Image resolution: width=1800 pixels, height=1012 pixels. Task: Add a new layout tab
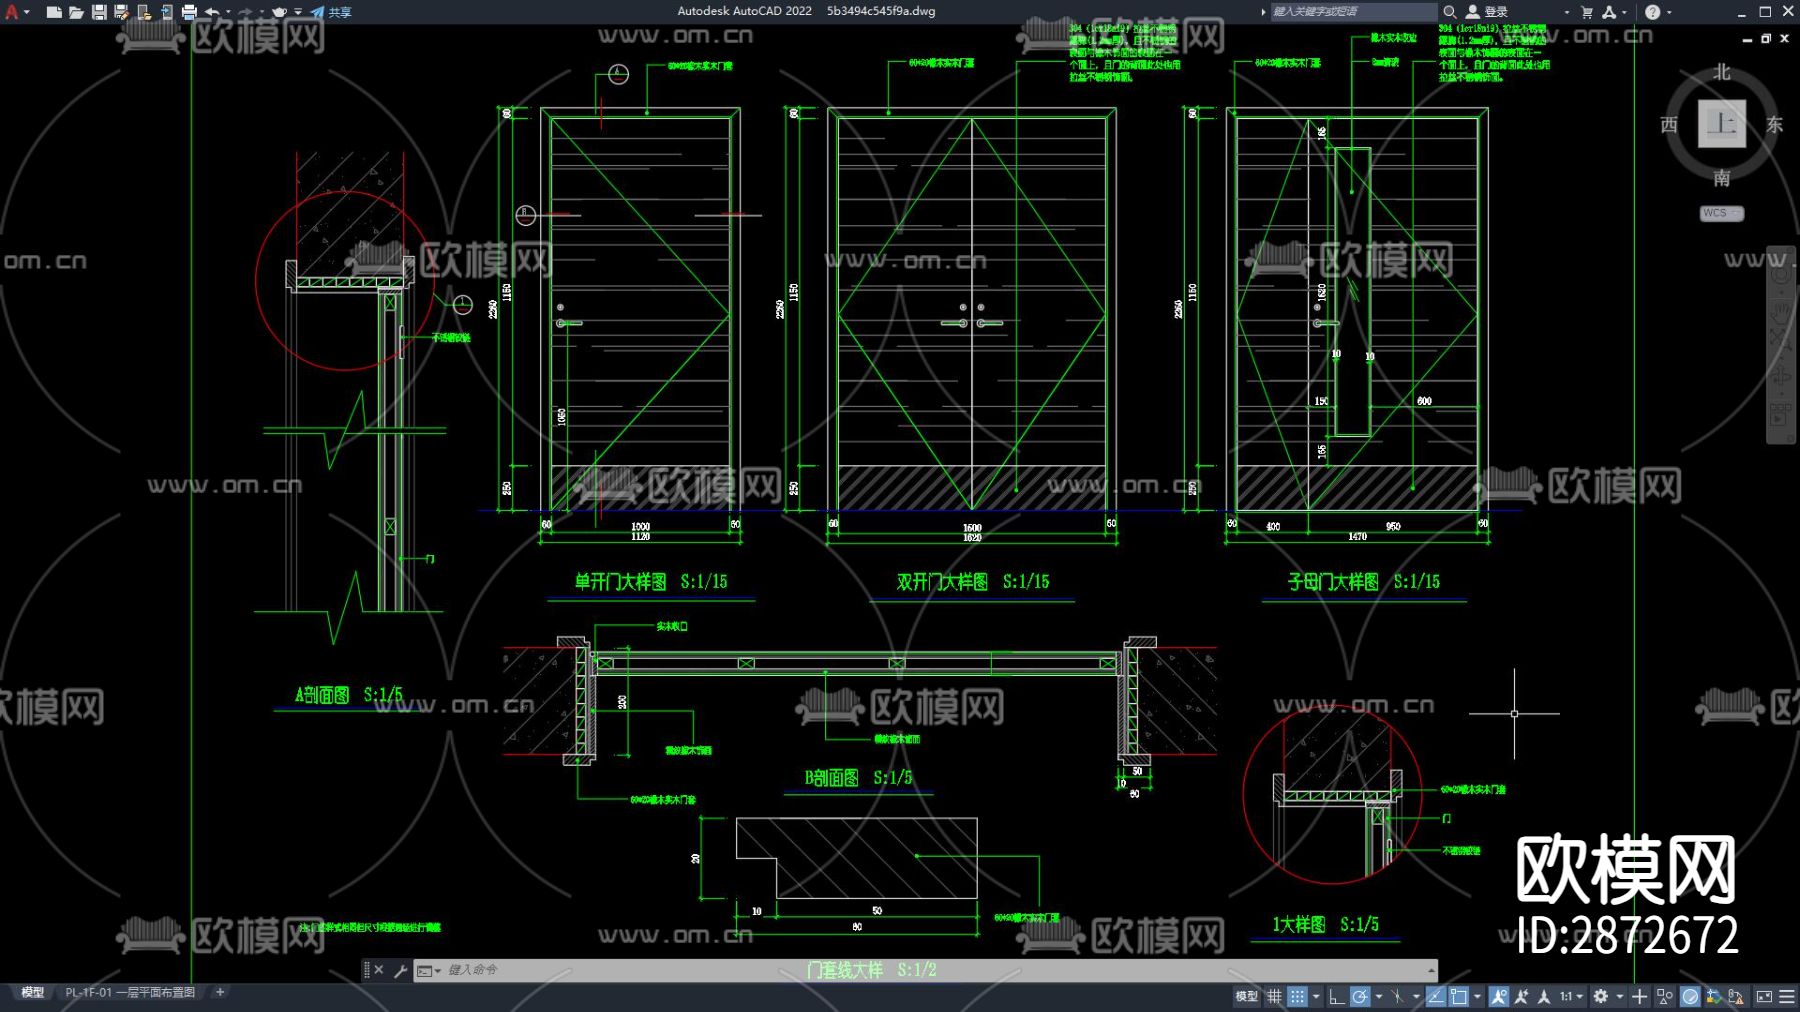[x=220, y=993]
